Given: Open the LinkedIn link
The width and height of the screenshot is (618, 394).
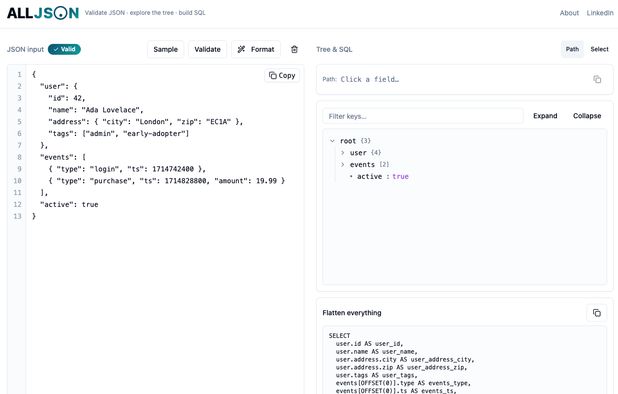Looking at the screenshot, I should pyautogui.click(x=600, y=13).
